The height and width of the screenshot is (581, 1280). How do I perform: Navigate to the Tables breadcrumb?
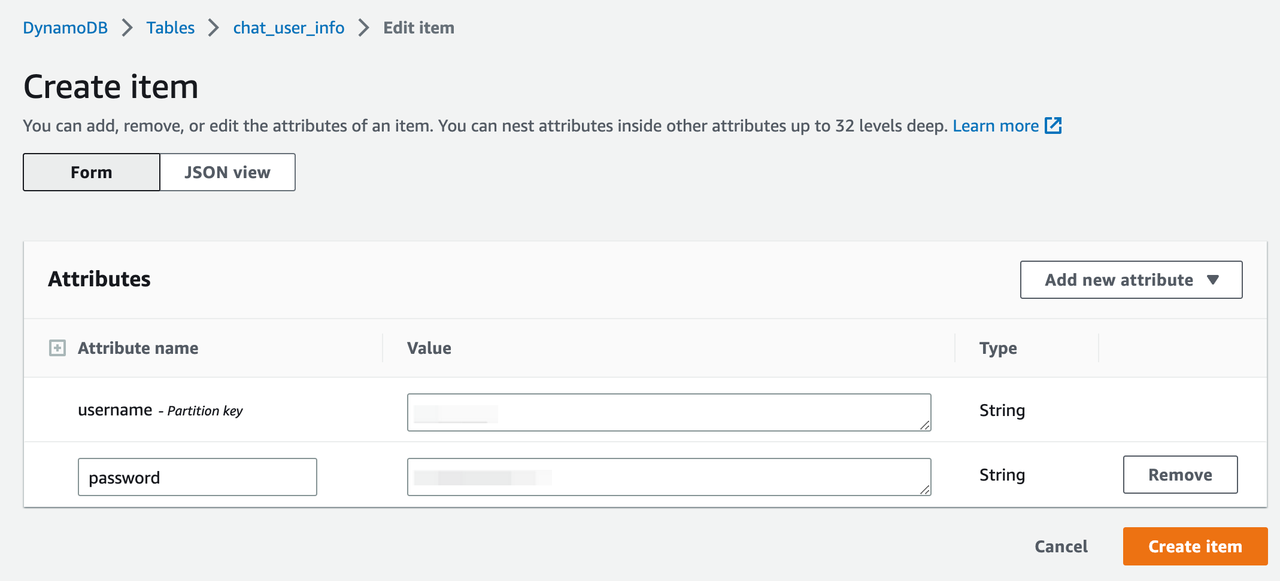point(170,28)
